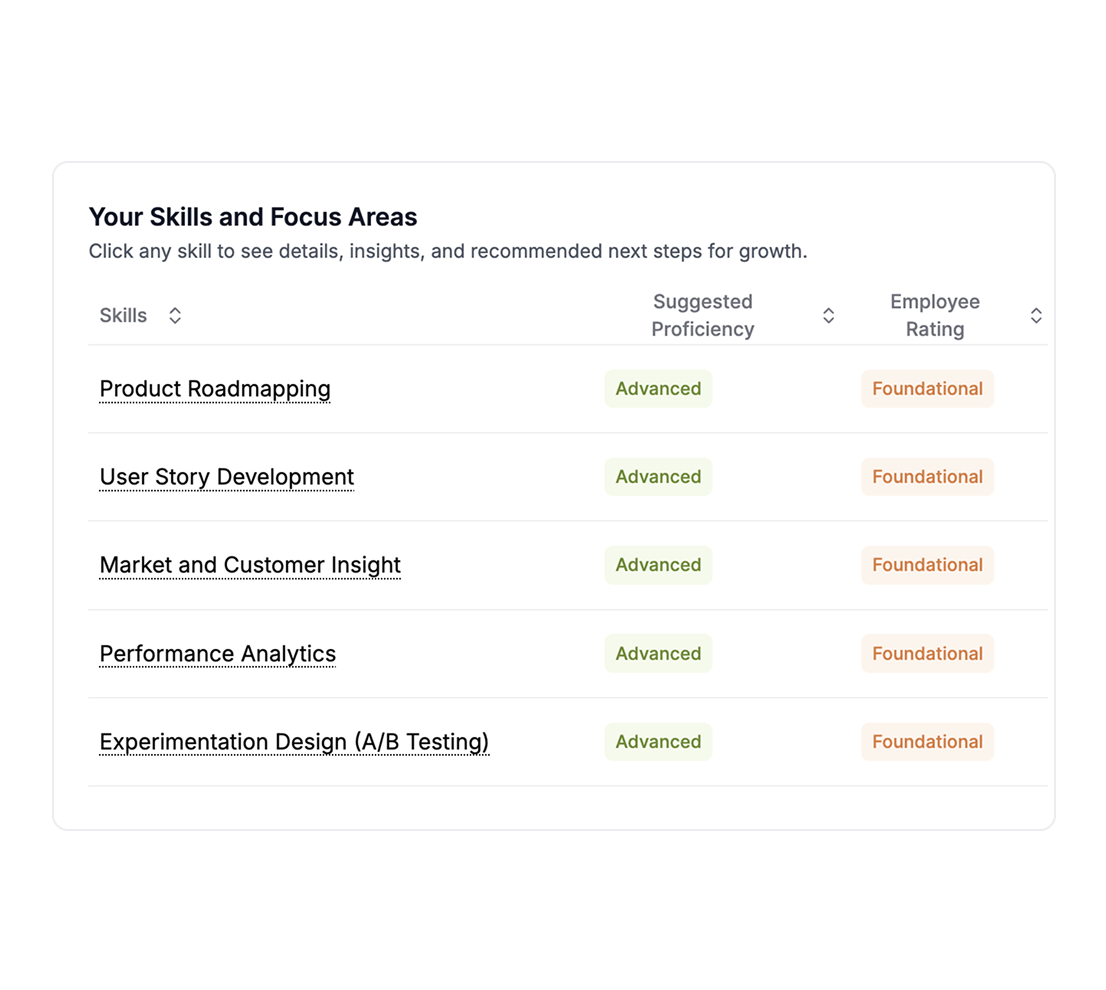Click sort arrows beside Suggested Proficiency
Viewport: 1106px width, 990px height.
(x=828, y=316)
